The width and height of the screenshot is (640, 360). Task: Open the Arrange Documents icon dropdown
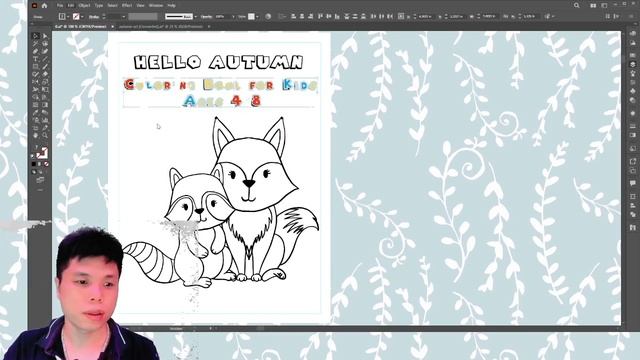pyautogui.click(x=593, y=5)
